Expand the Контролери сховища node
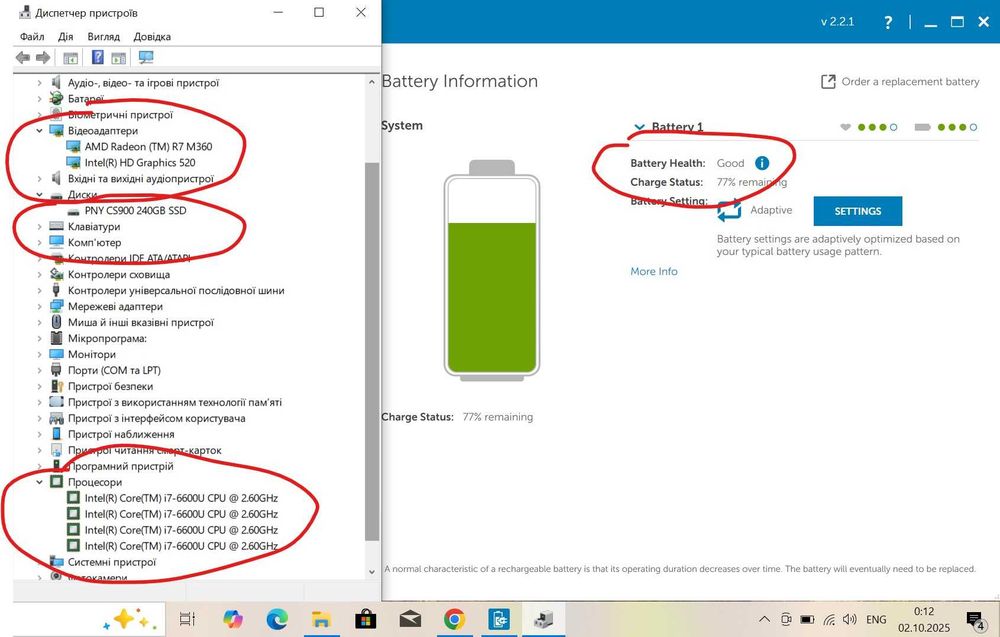The width and height of the screenshot is (1000, 637). 40,274
